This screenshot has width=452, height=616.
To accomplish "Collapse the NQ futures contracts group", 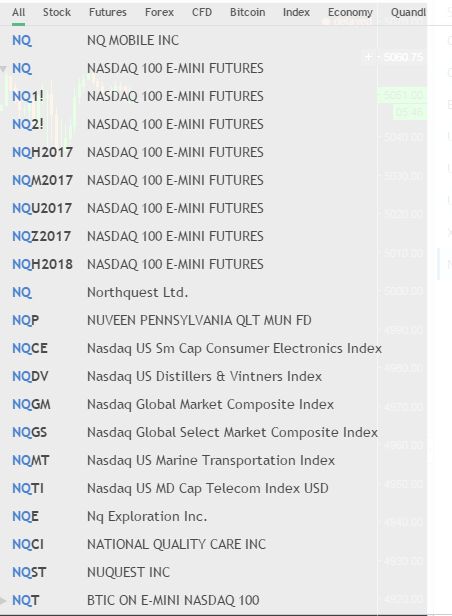I will pos(4,69).
